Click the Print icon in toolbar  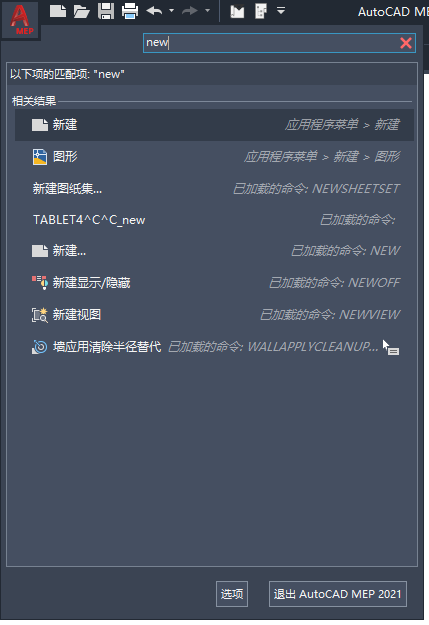click(130, 11)
